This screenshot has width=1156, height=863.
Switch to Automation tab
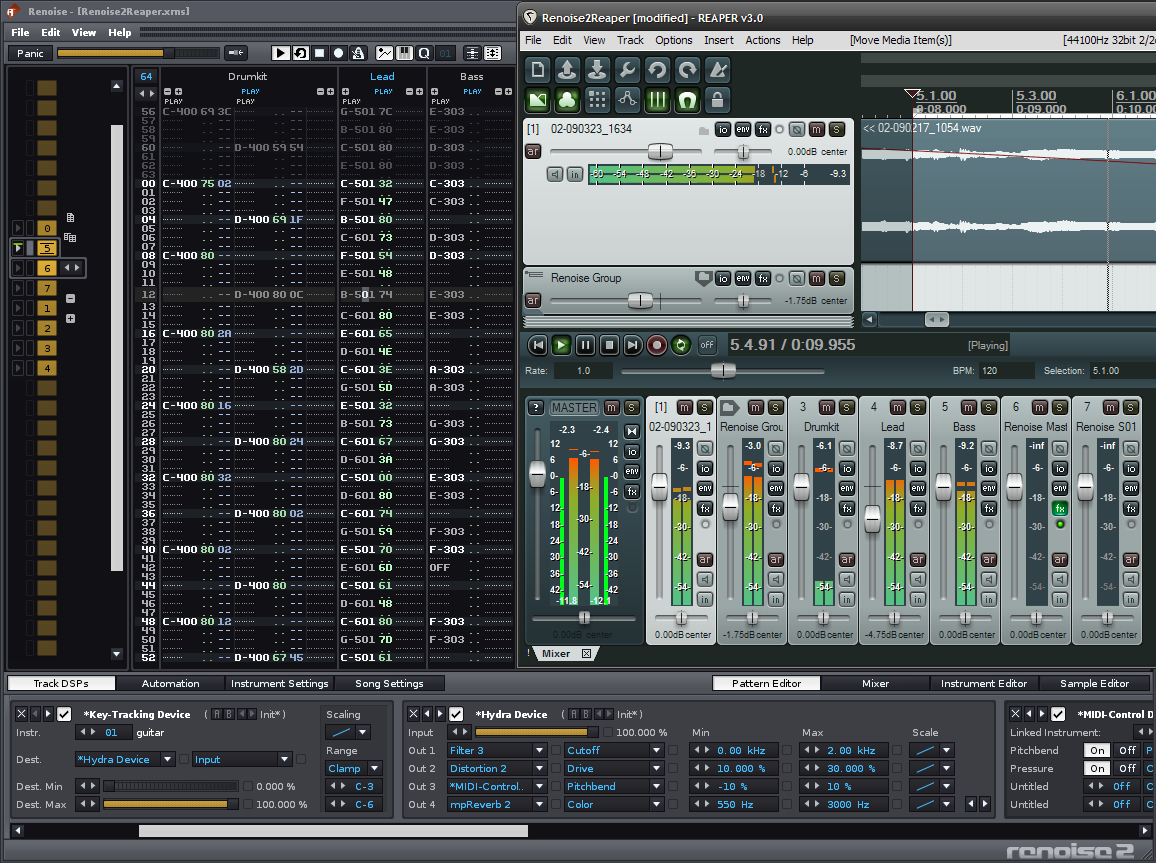170,683
